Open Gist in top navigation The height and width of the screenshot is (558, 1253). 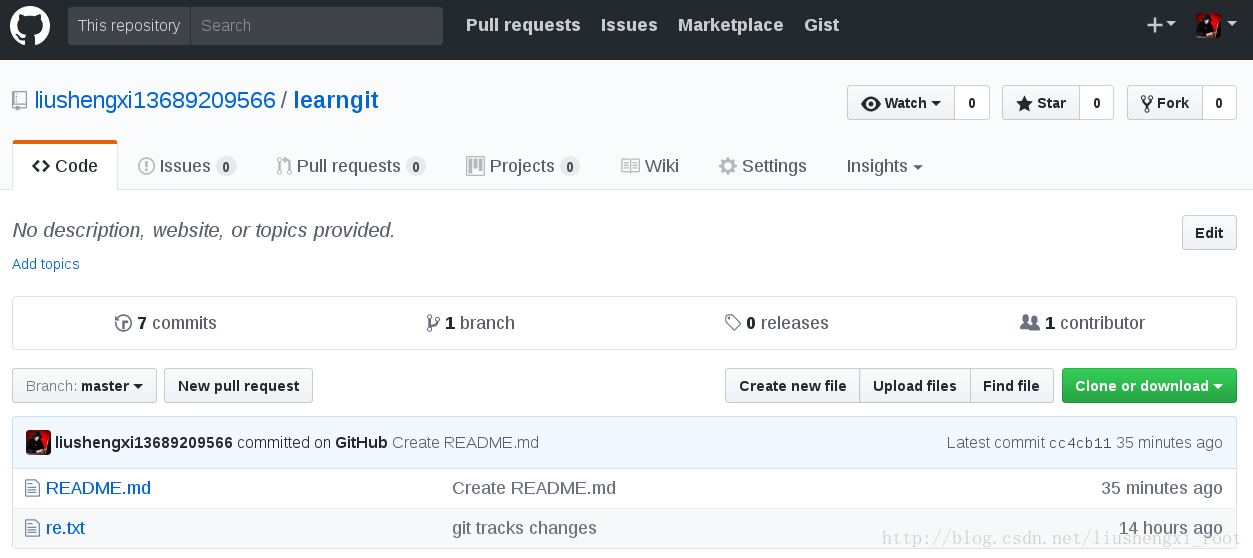click(x=821, y=25)
